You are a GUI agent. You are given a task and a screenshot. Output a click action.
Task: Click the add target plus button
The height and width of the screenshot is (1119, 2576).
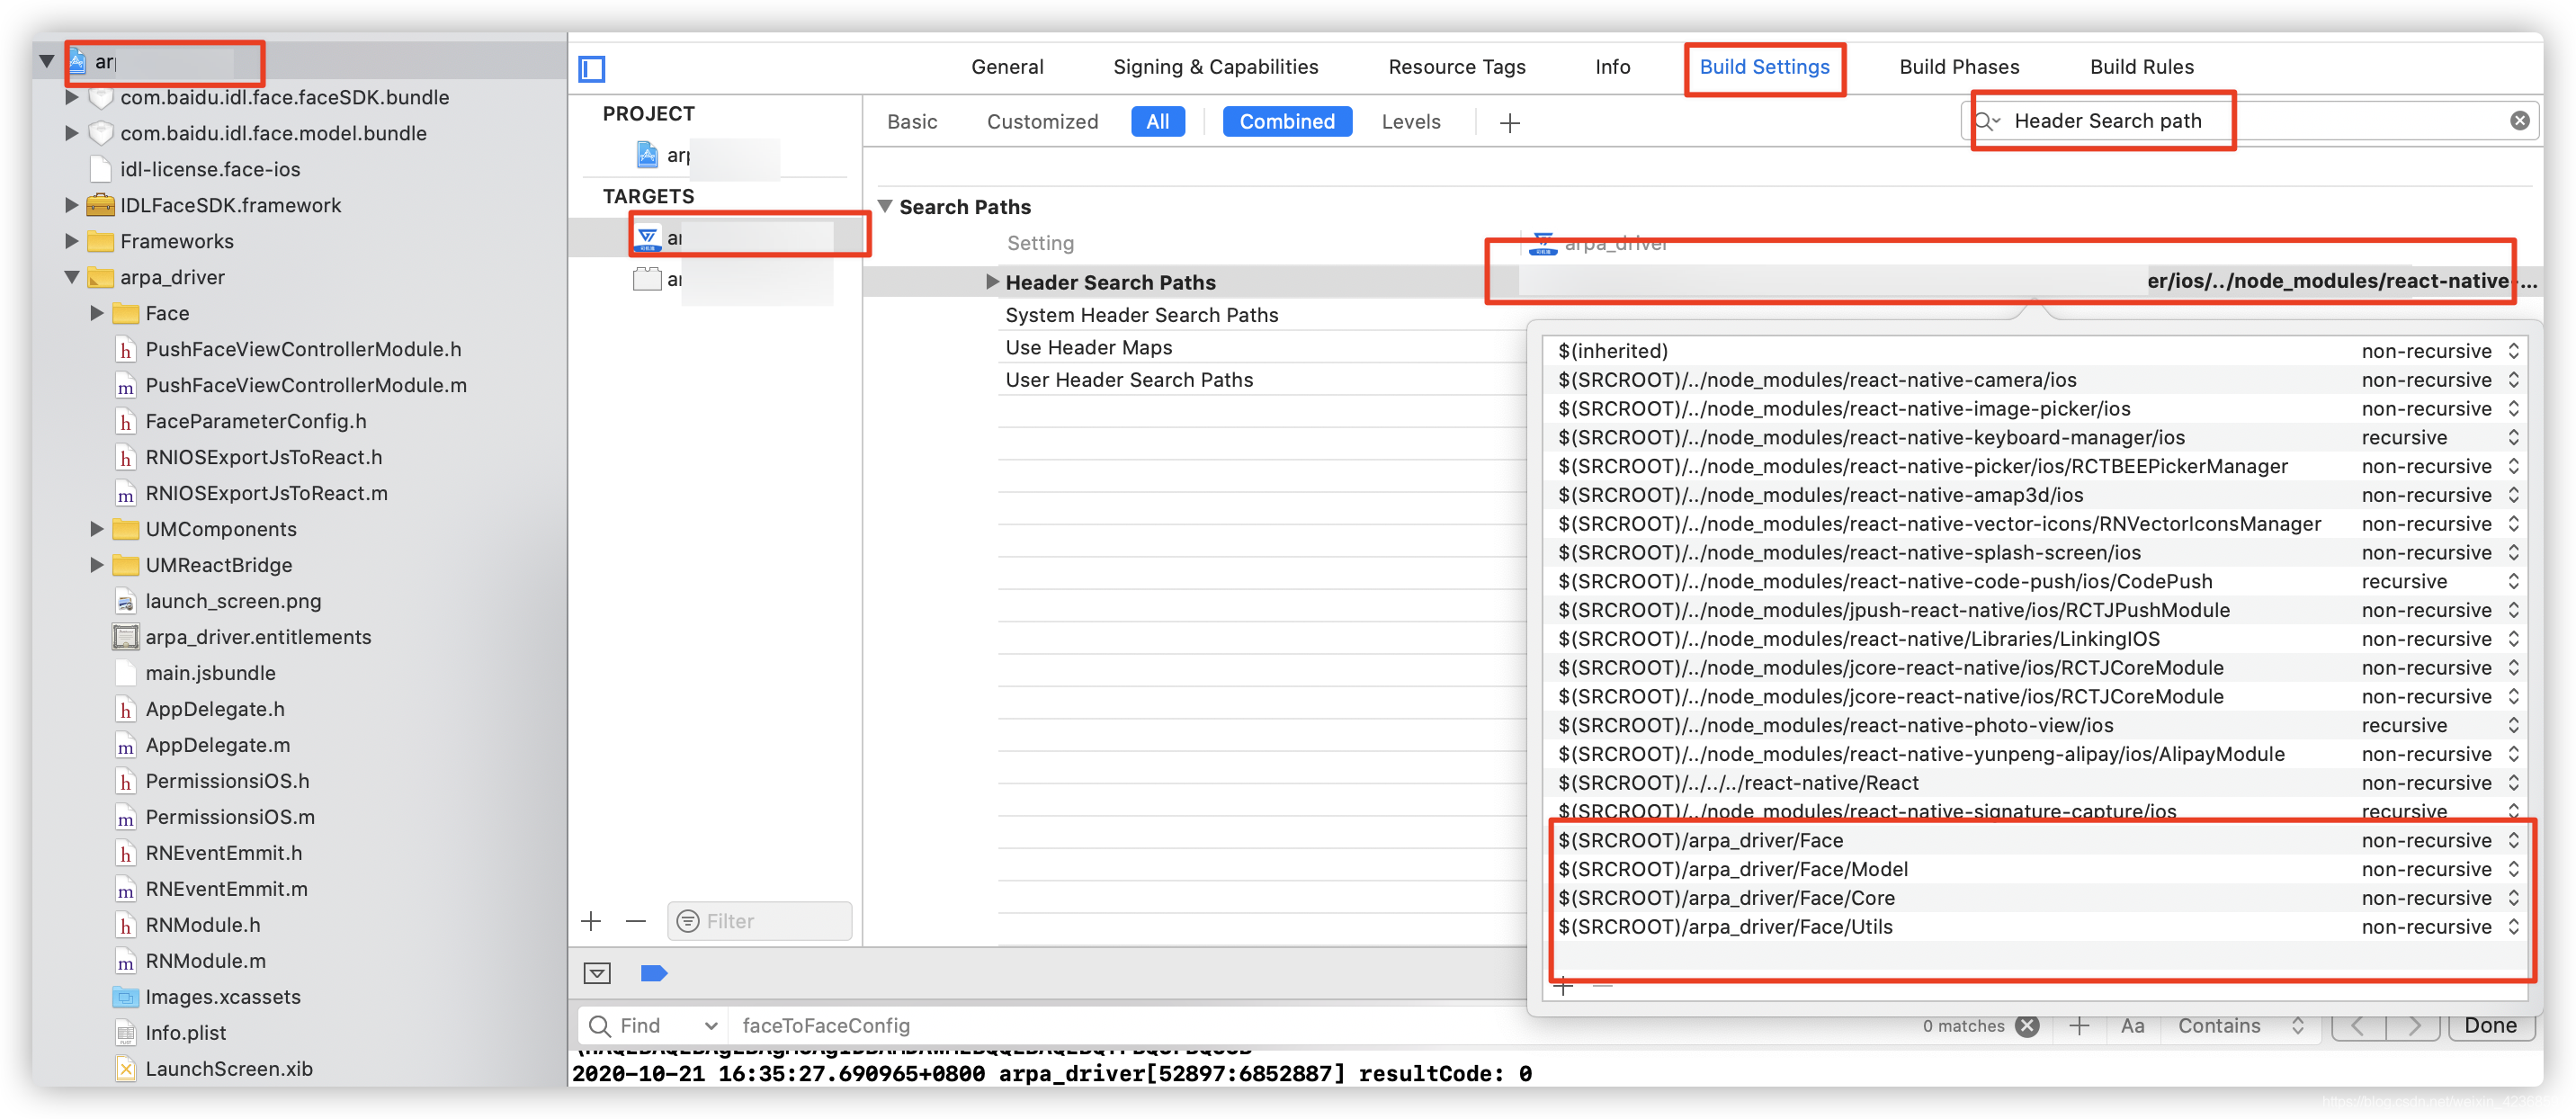591,921
